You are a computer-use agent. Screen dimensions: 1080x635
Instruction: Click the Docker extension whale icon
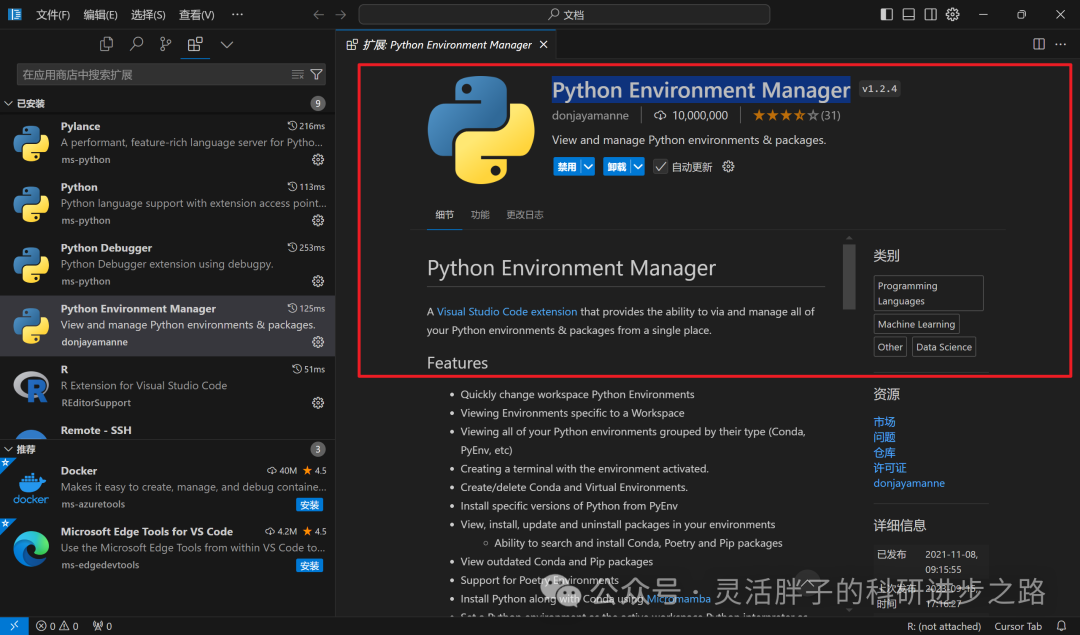click(31, 488)
